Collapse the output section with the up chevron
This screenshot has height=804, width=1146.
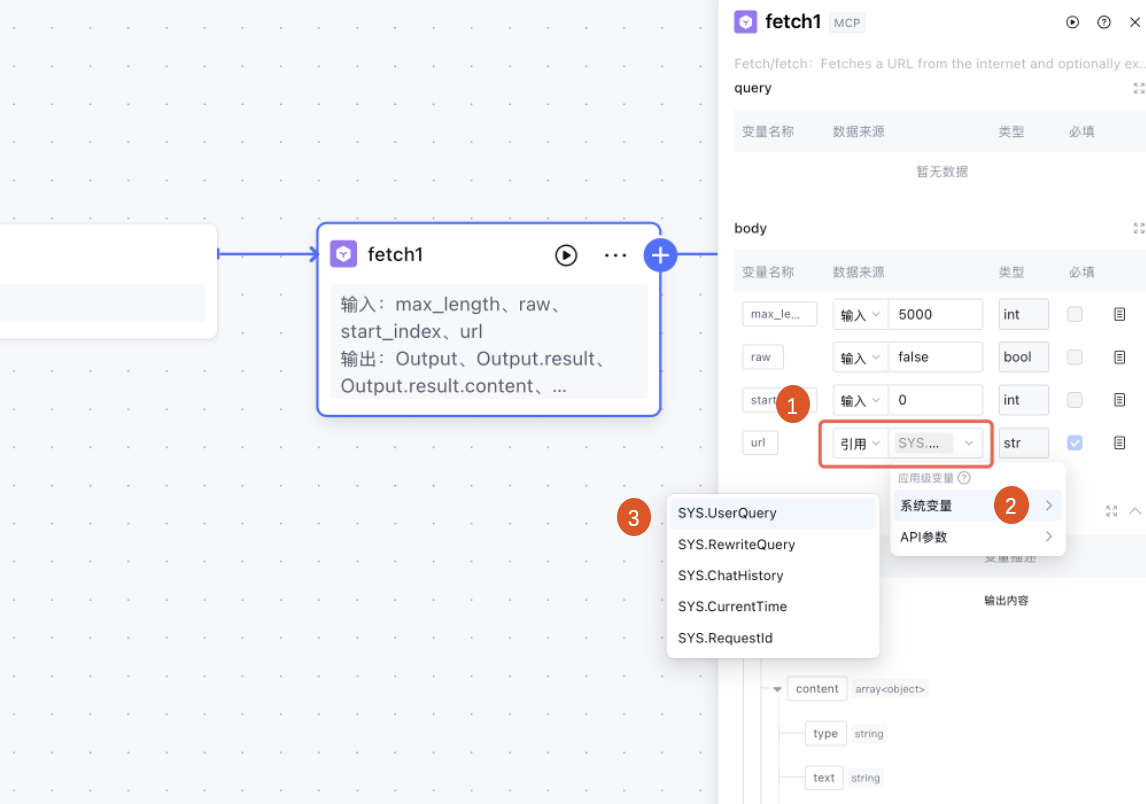point(1135,511)
